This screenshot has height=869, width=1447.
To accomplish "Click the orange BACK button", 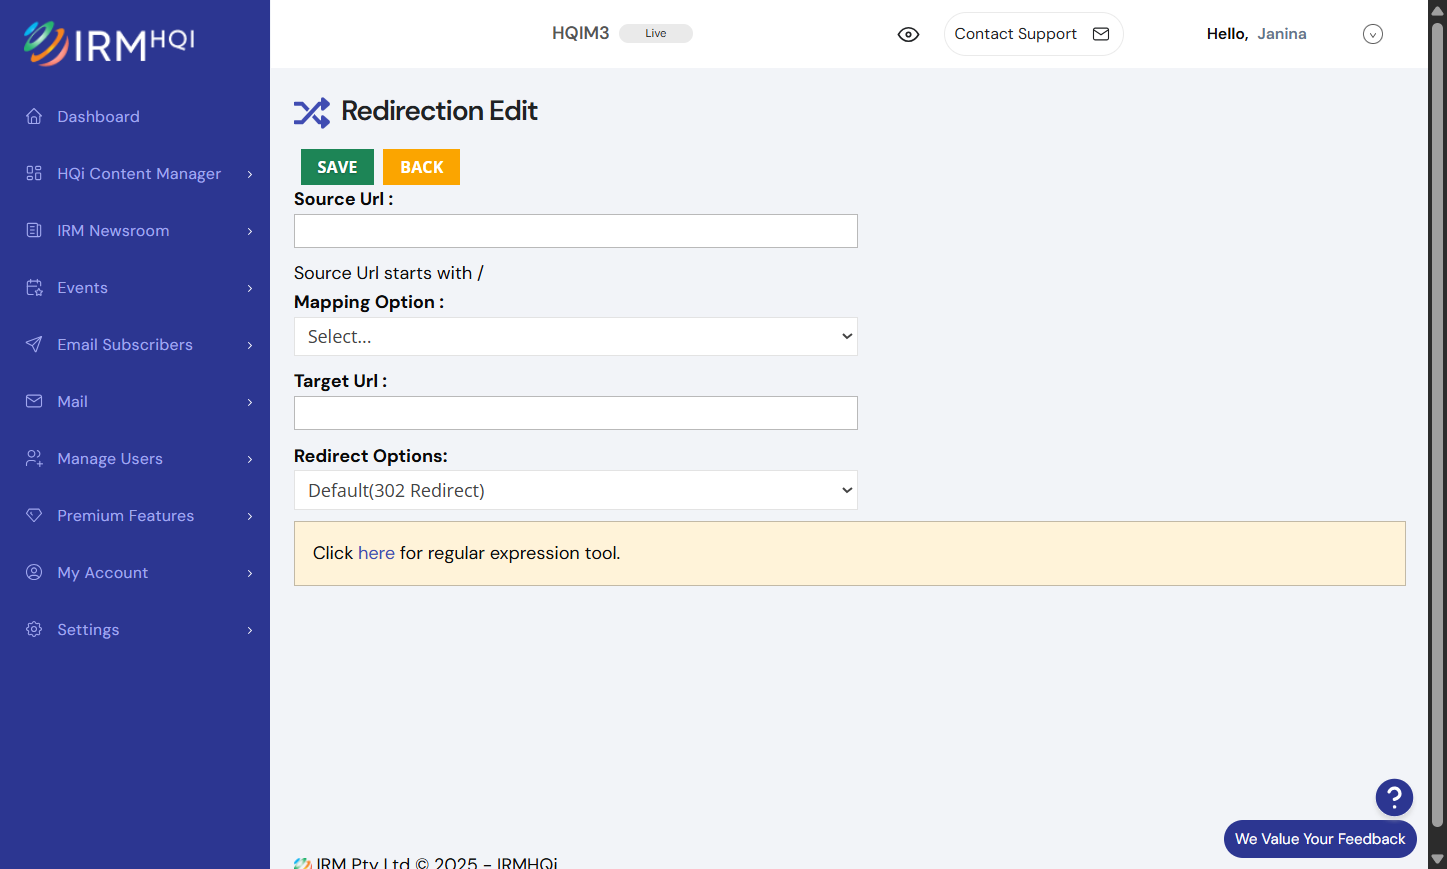I will pos(421,167).
